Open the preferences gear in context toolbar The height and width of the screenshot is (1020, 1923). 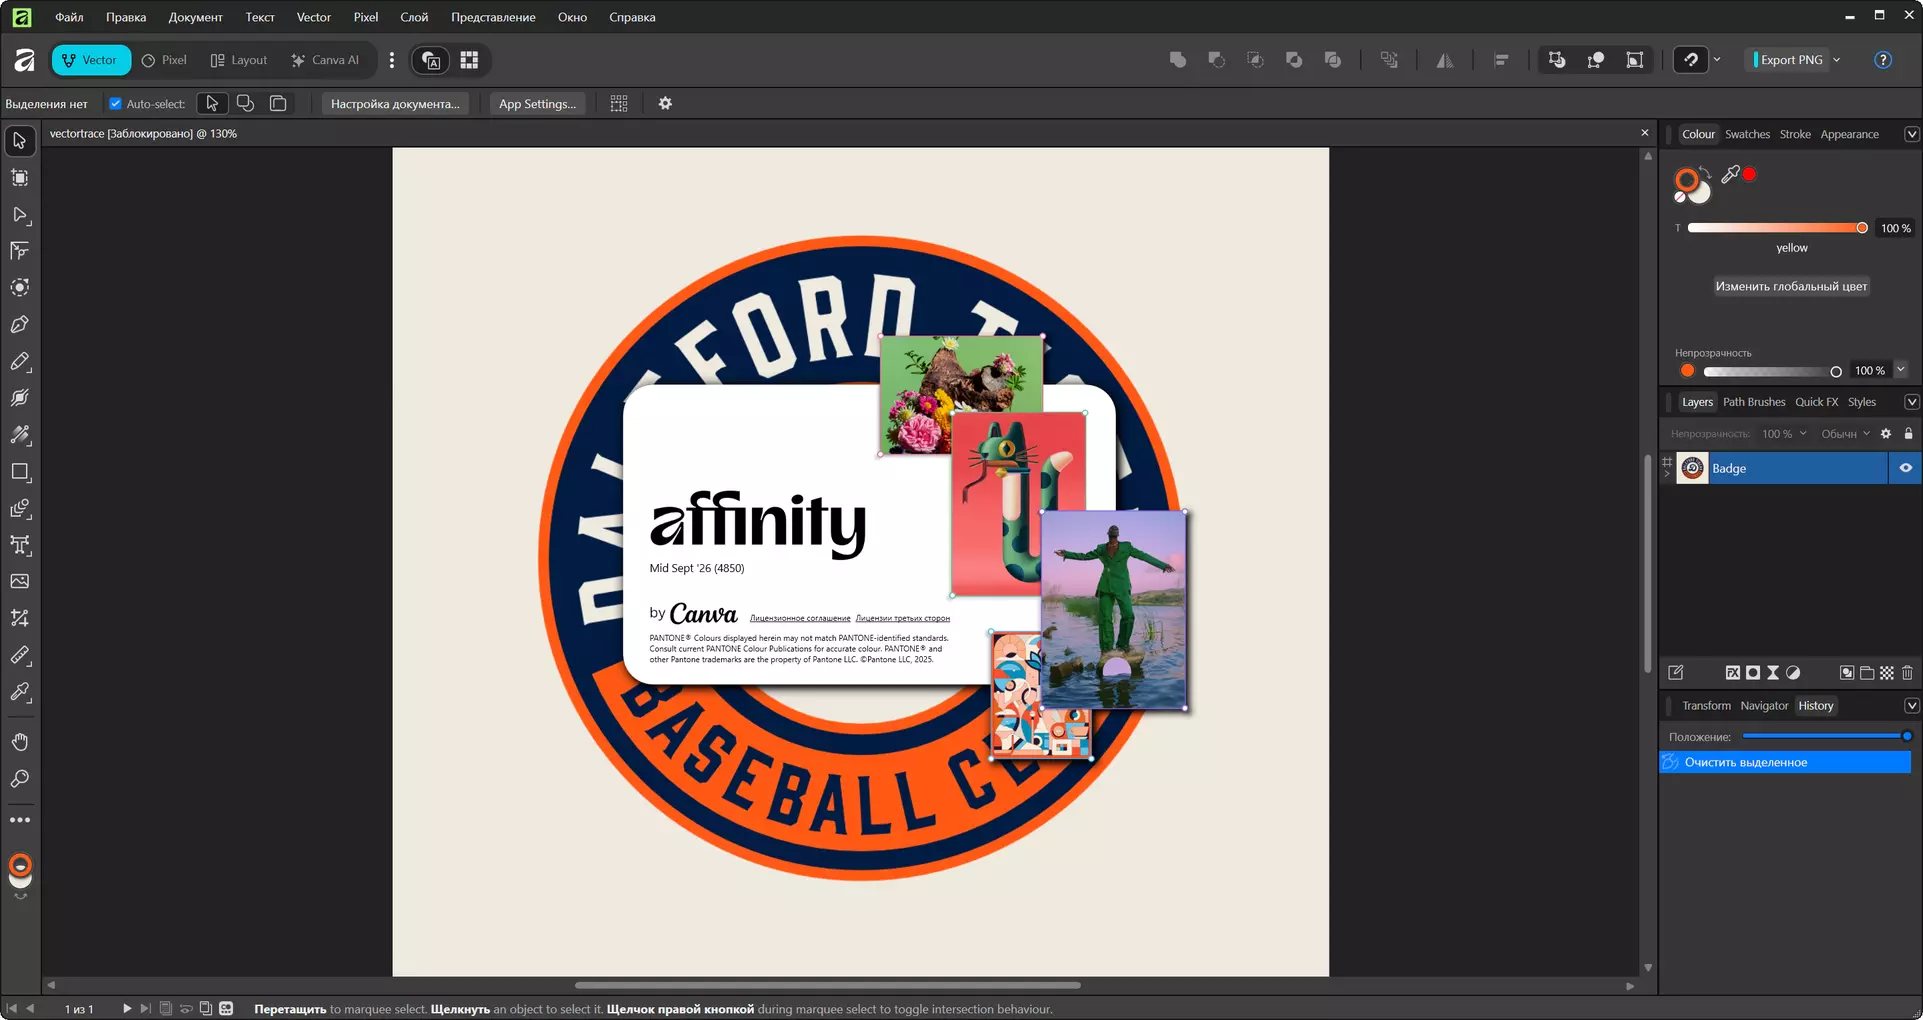coord(665,104)
